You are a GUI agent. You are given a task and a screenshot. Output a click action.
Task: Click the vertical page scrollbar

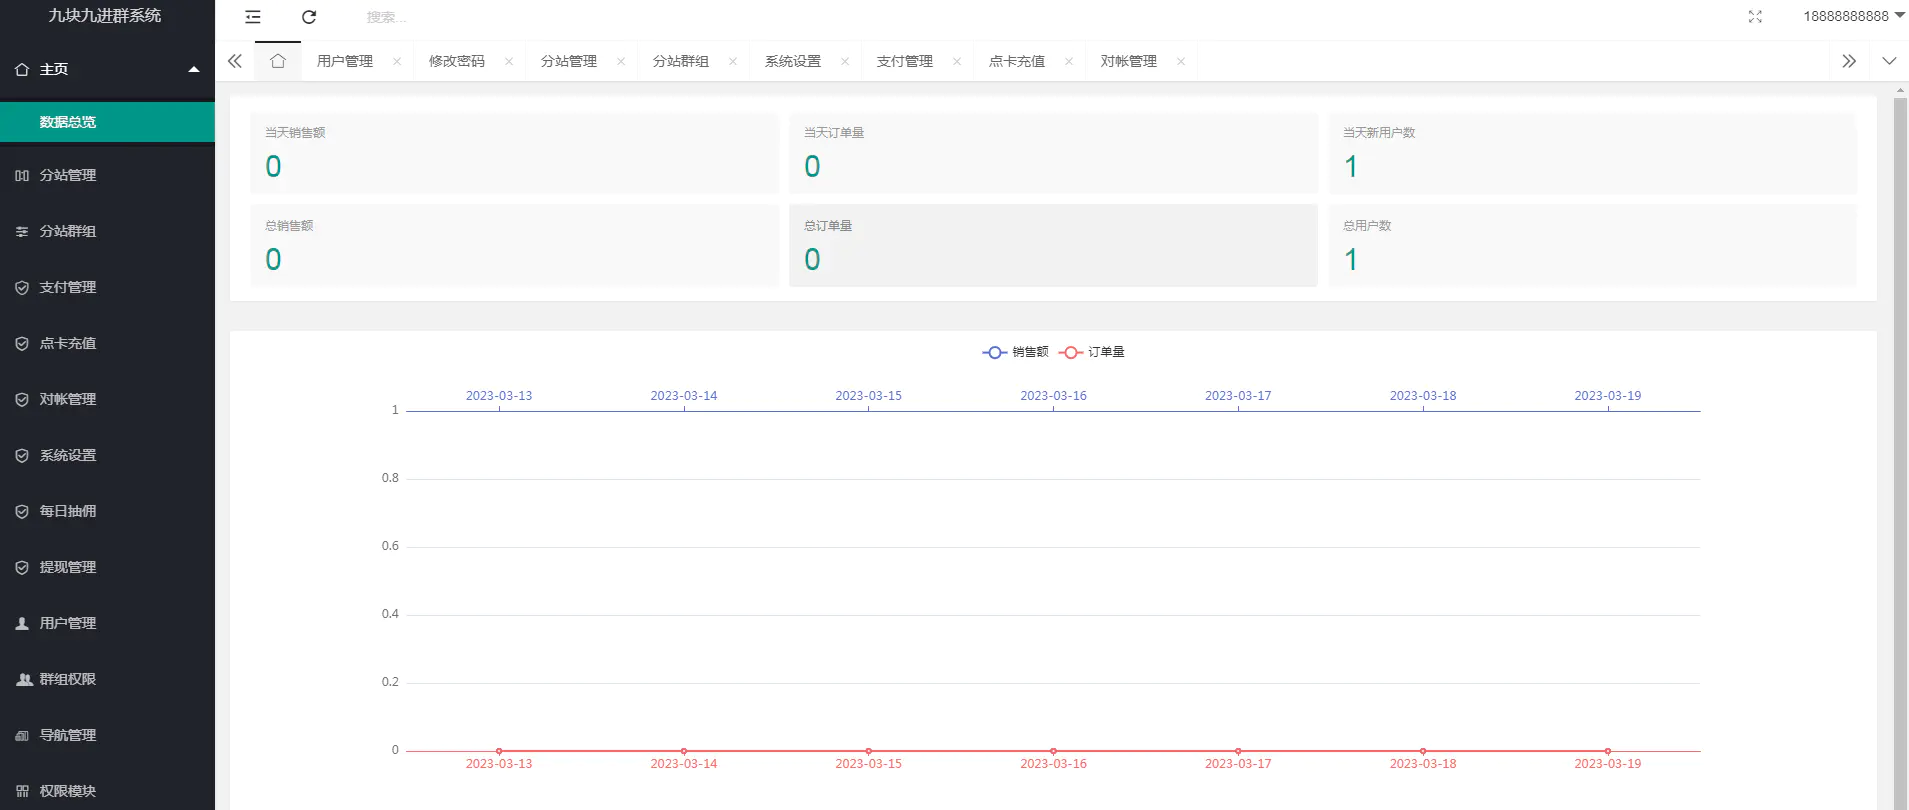[x=1900, y=400]
